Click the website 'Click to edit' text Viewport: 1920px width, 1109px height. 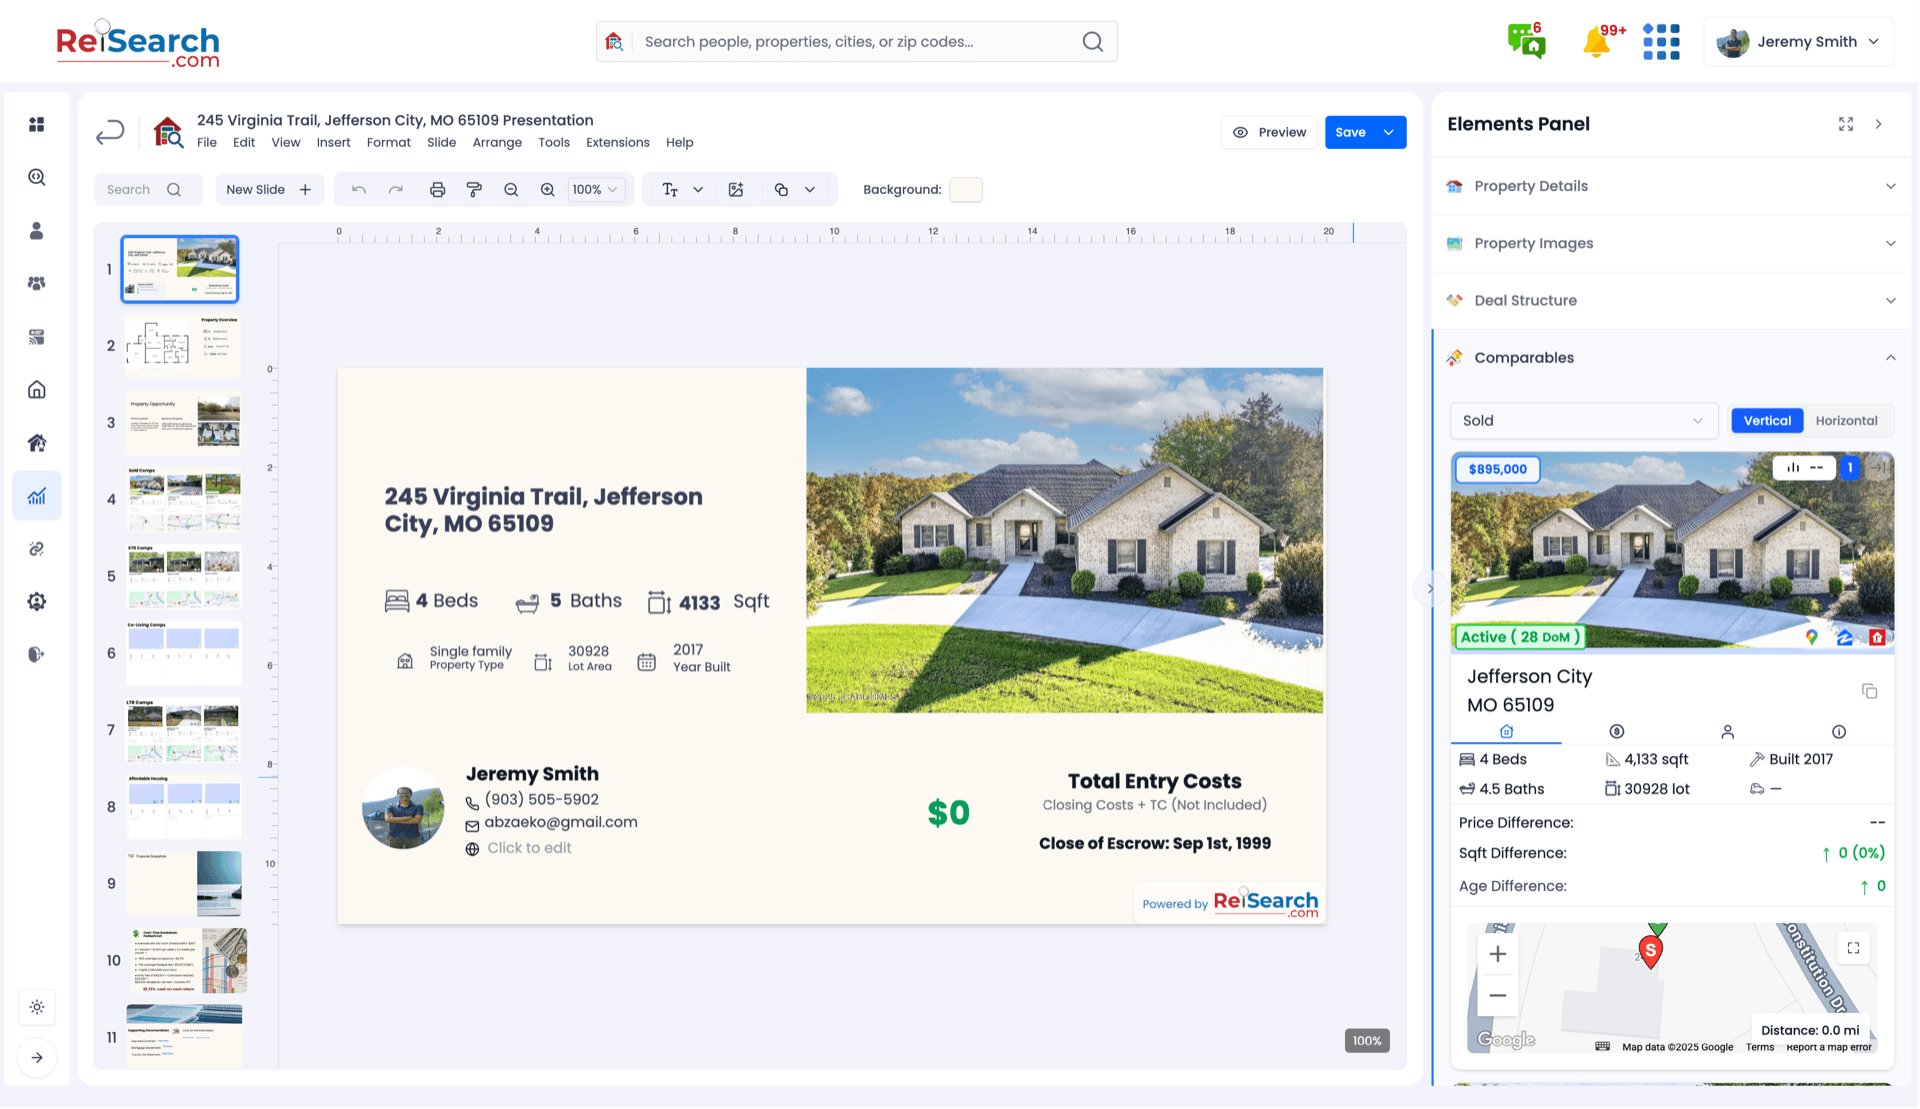click(x=529, y=848)
